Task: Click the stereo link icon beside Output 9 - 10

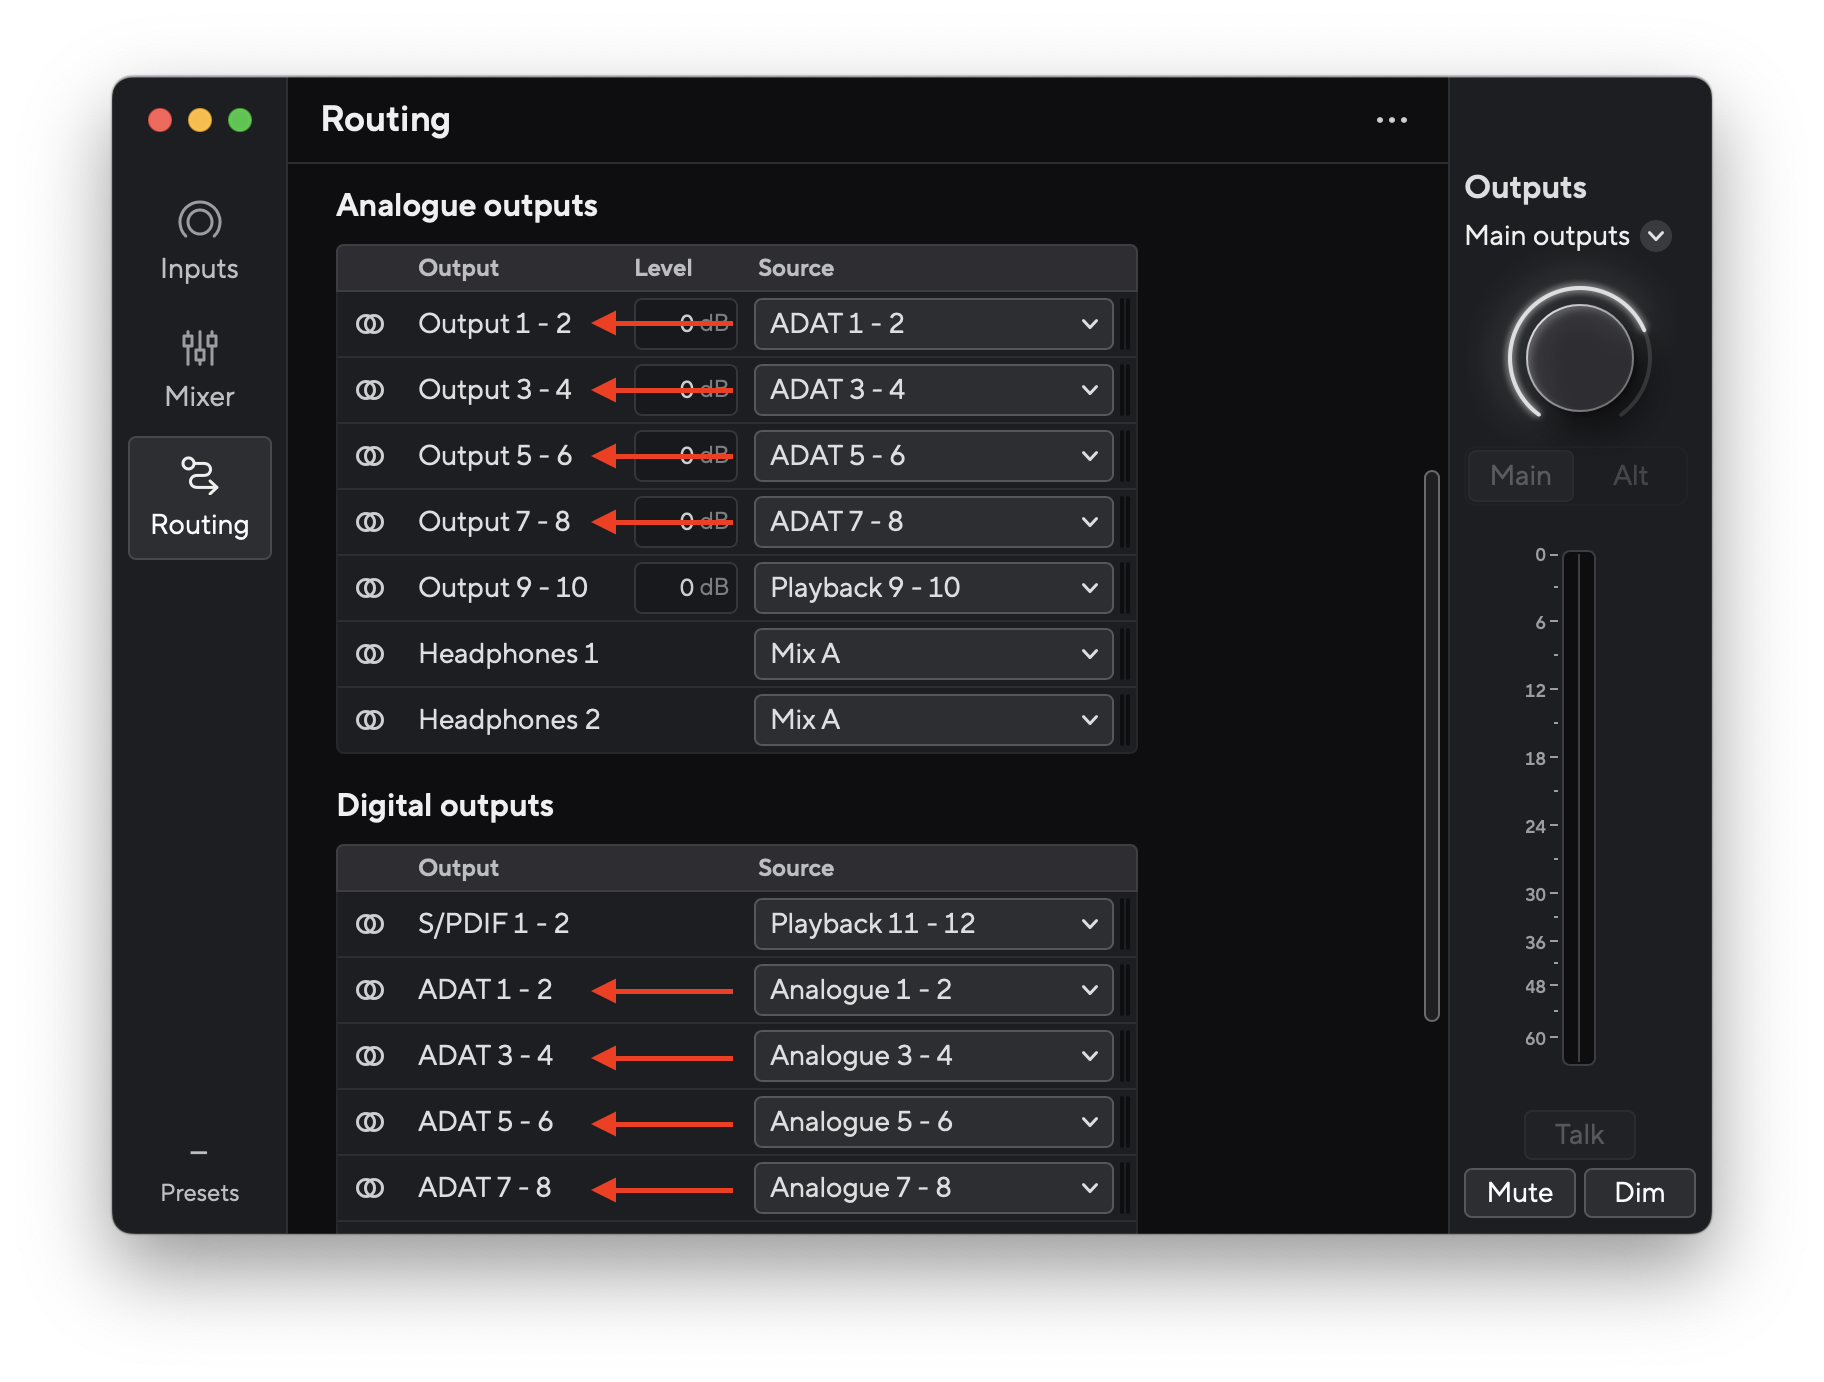Action: [371, 587]
